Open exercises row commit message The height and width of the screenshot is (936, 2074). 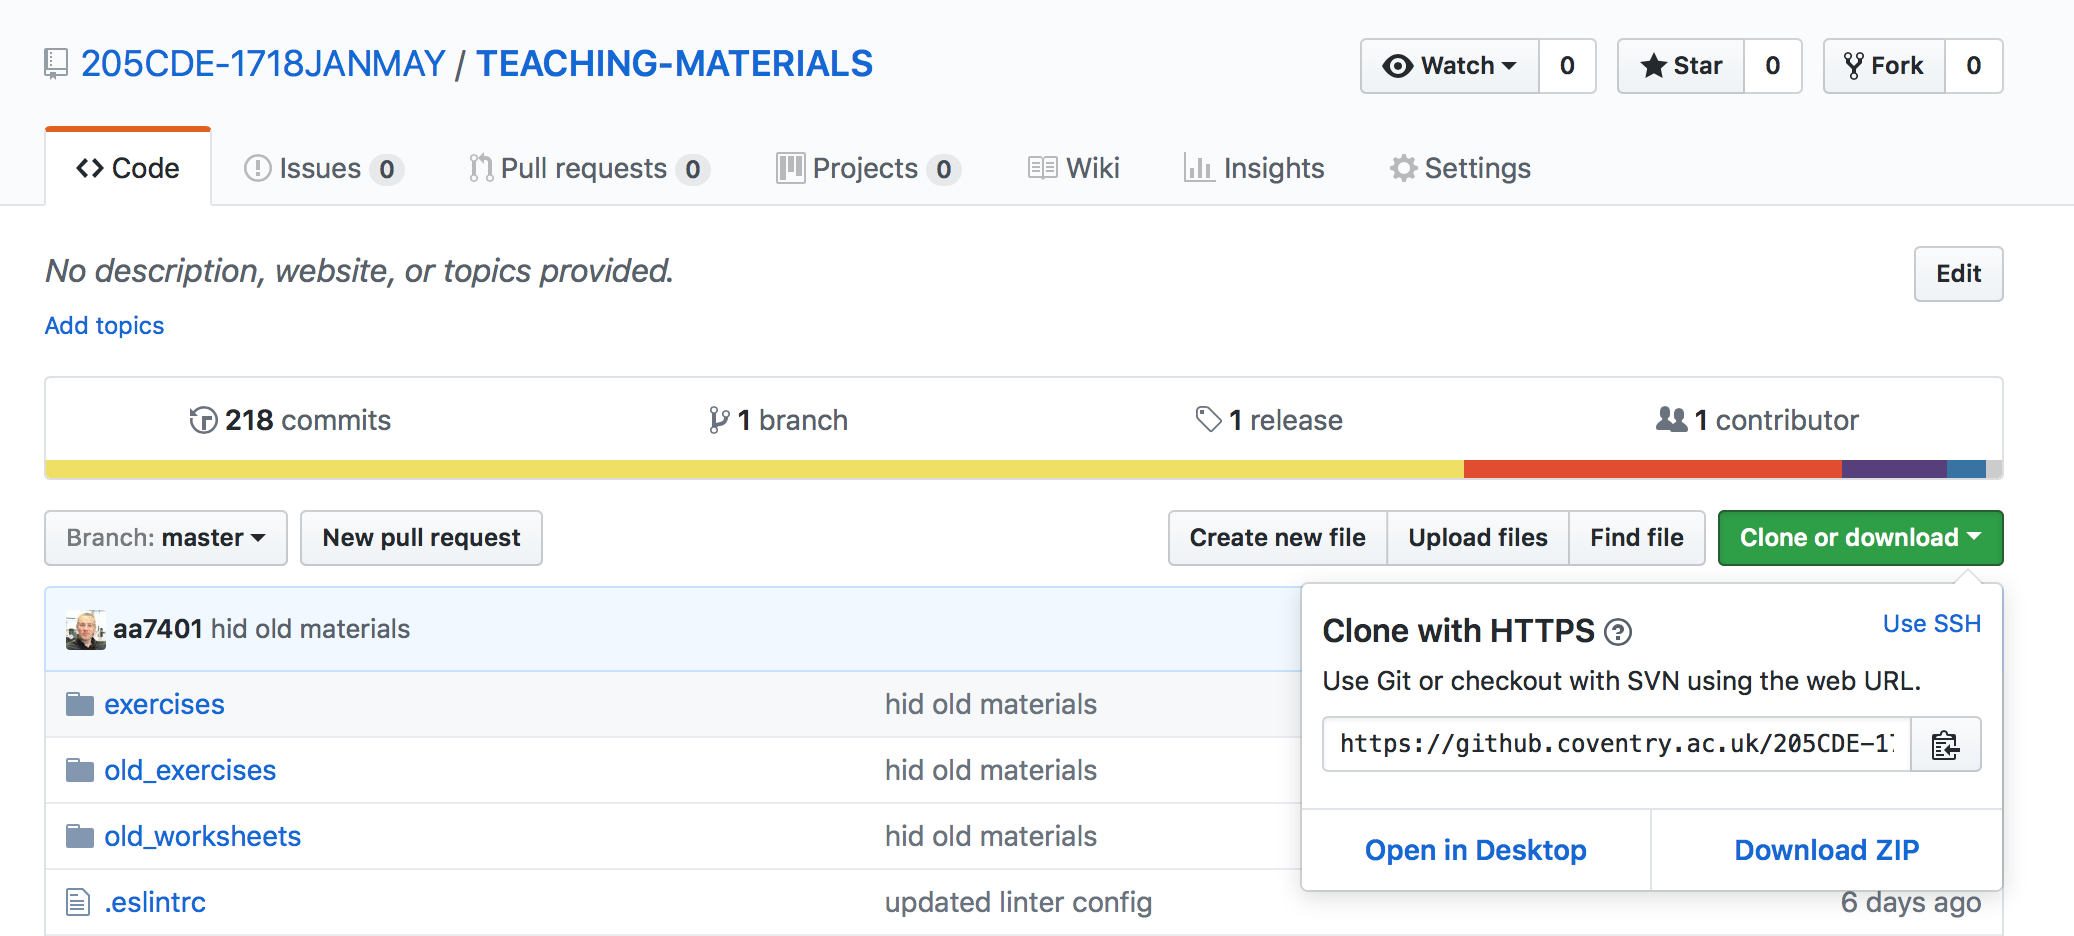pyautogui.click(x=990, y=704)
